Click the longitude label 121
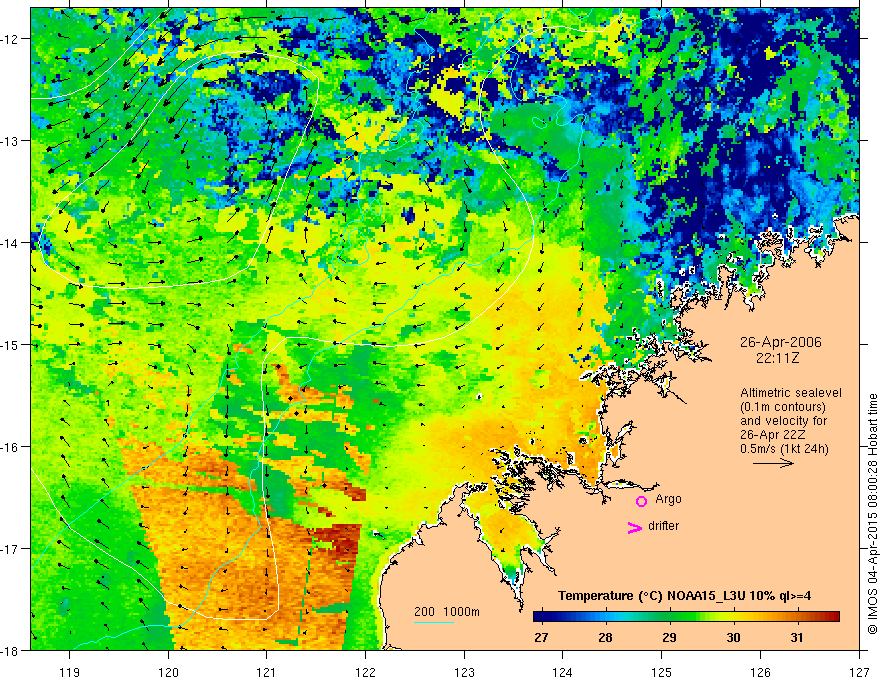 (x=267, y=672)
